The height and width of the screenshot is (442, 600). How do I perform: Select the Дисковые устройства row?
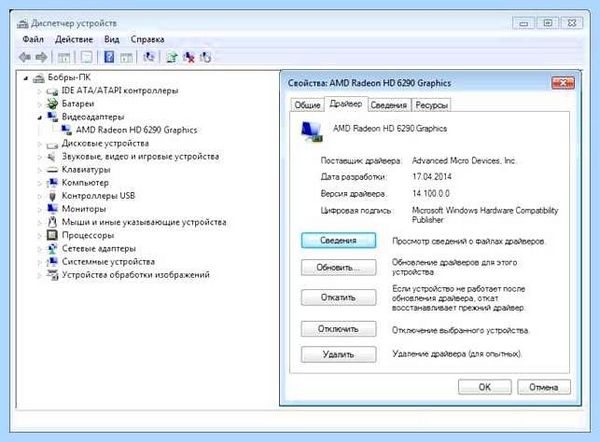point(105,144)
